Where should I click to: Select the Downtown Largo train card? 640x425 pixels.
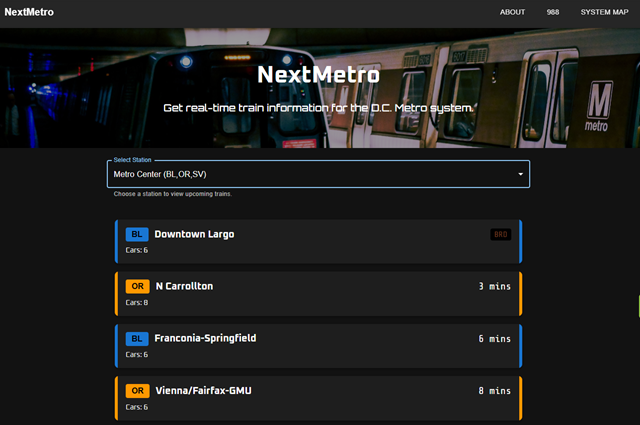318,242
